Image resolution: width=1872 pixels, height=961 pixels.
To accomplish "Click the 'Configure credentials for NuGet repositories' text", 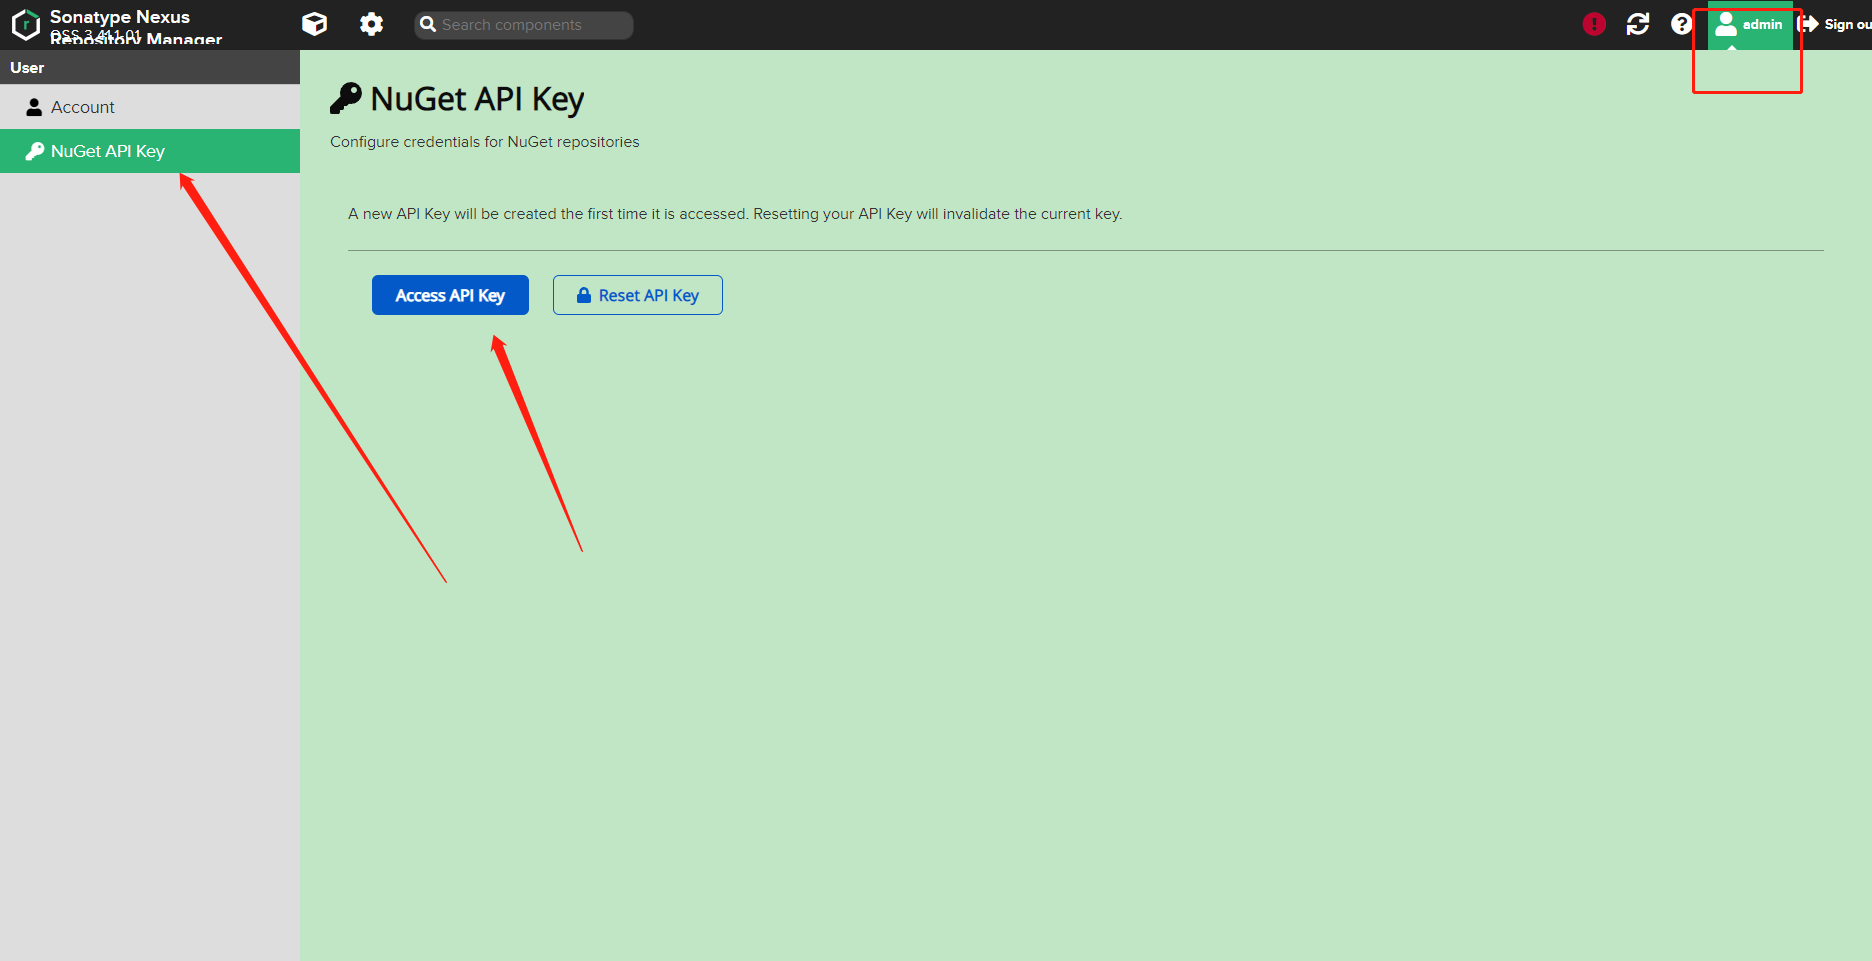I will click(x=485, y=142).
